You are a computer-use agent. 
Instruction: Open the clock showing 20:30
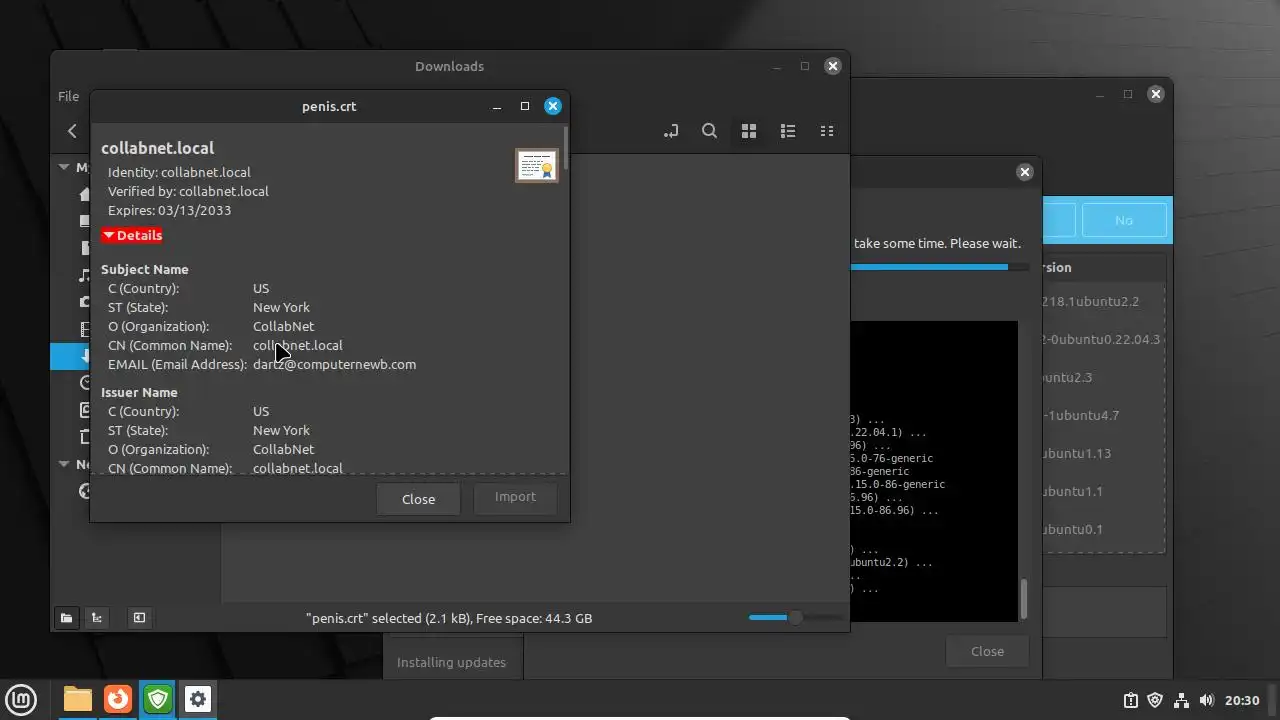pos(1242,701)
